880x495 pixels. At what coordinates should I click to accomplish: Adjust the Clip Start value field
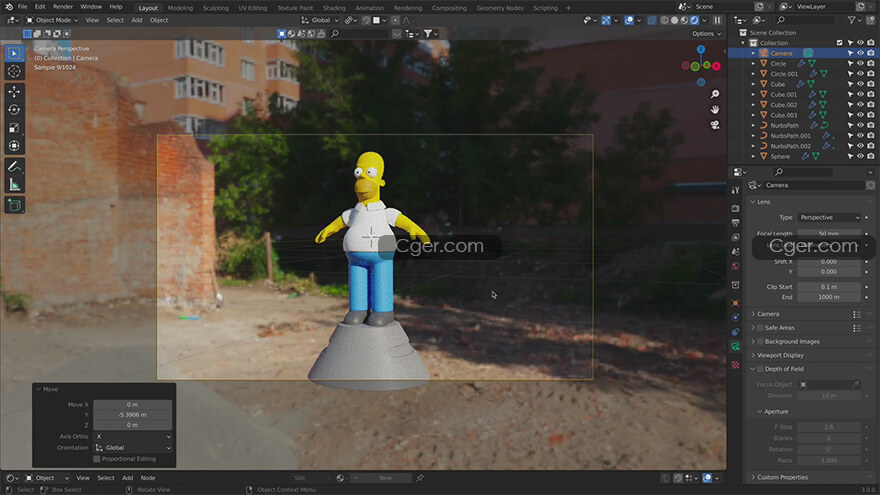tap(829, 287)
